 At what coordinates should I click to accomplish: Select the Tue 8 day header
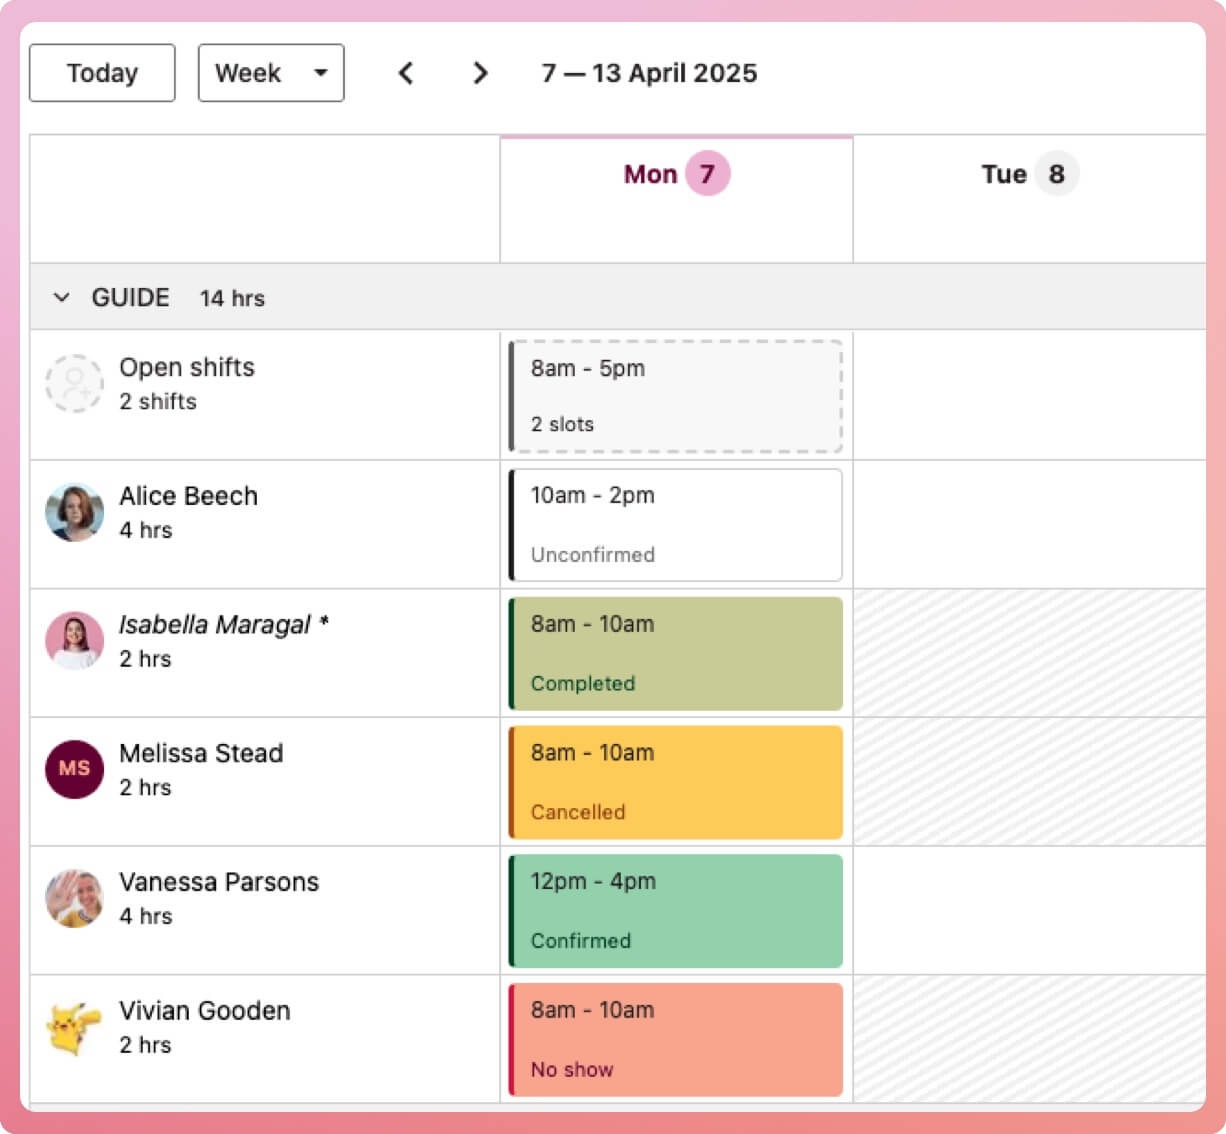click(x=1029, y=174)
